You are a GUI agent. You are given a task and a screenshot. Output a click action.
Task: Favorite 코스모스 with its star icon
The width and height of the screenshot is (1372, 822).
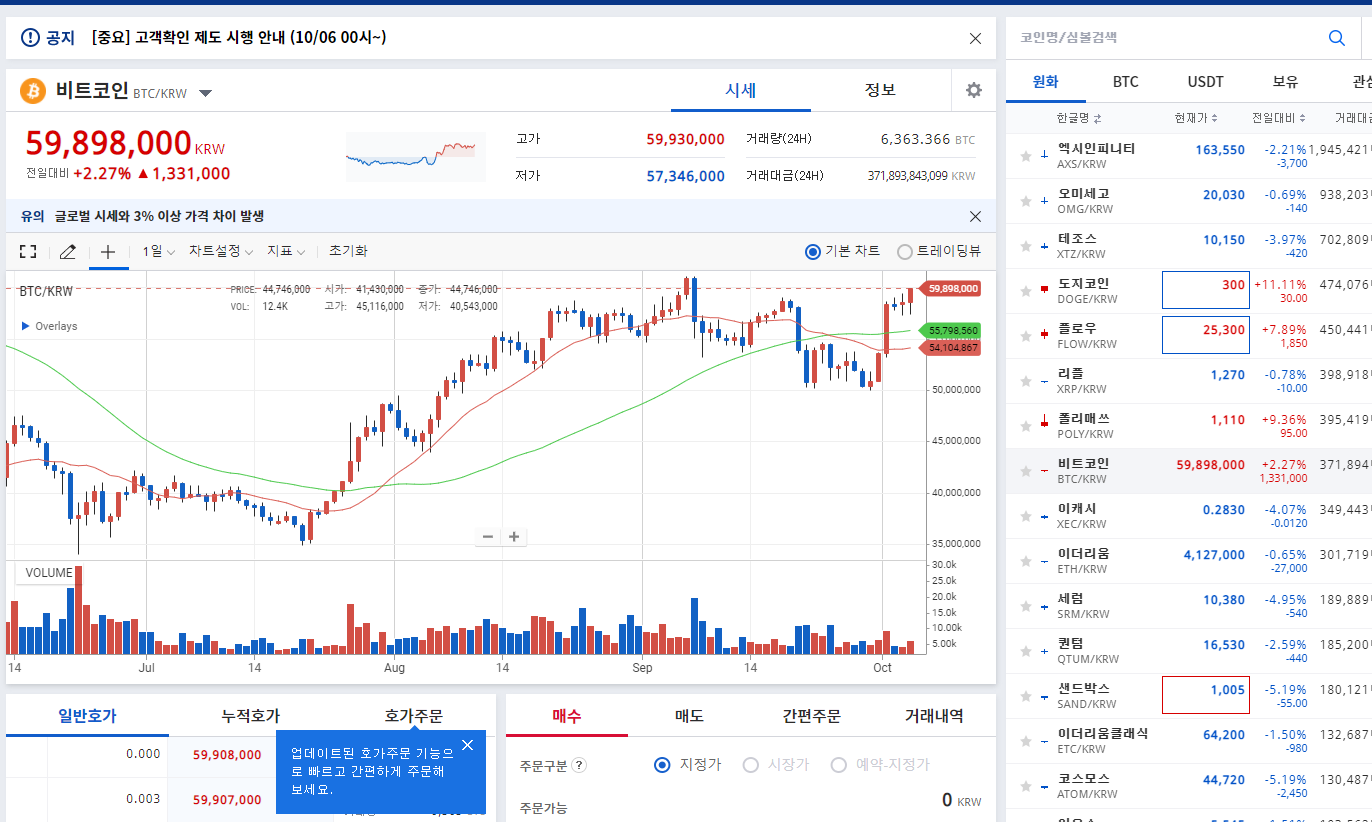1025,786
